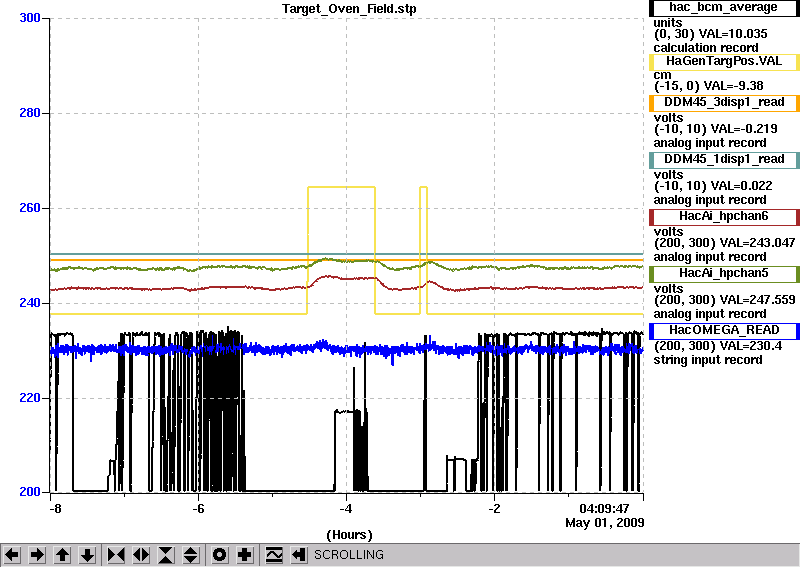Click the wave graph refresh icon

(x=273, y=555)
